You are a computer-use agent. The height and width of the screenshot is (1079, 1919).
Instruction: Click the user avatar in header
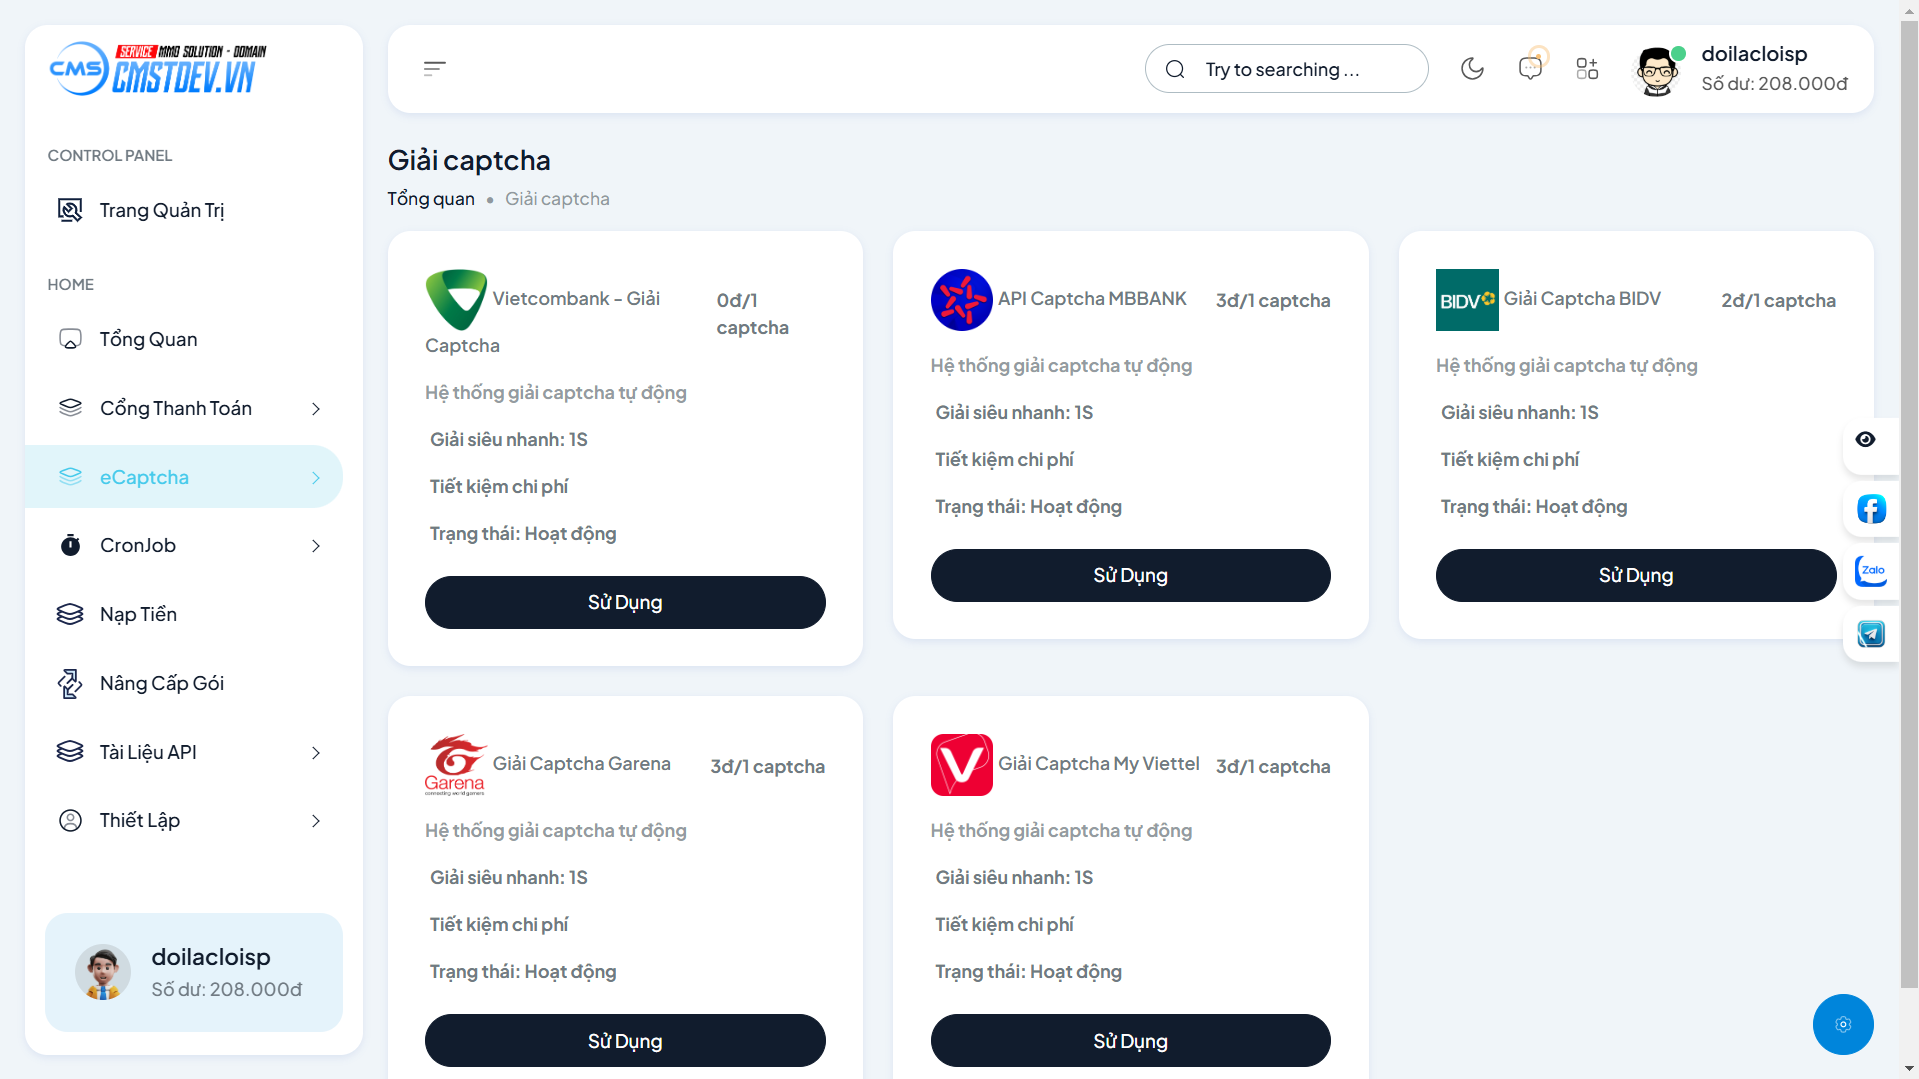tap(1656, 70)
